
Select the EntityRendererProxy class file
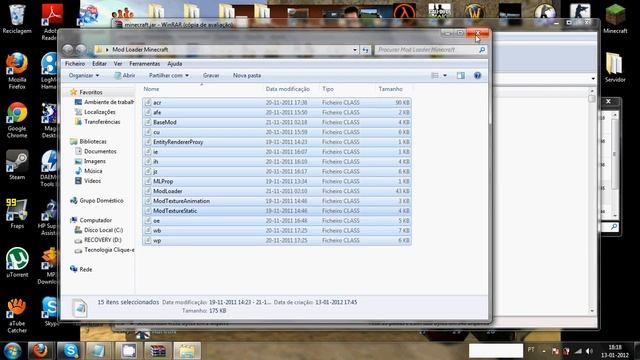coord(277,142)
